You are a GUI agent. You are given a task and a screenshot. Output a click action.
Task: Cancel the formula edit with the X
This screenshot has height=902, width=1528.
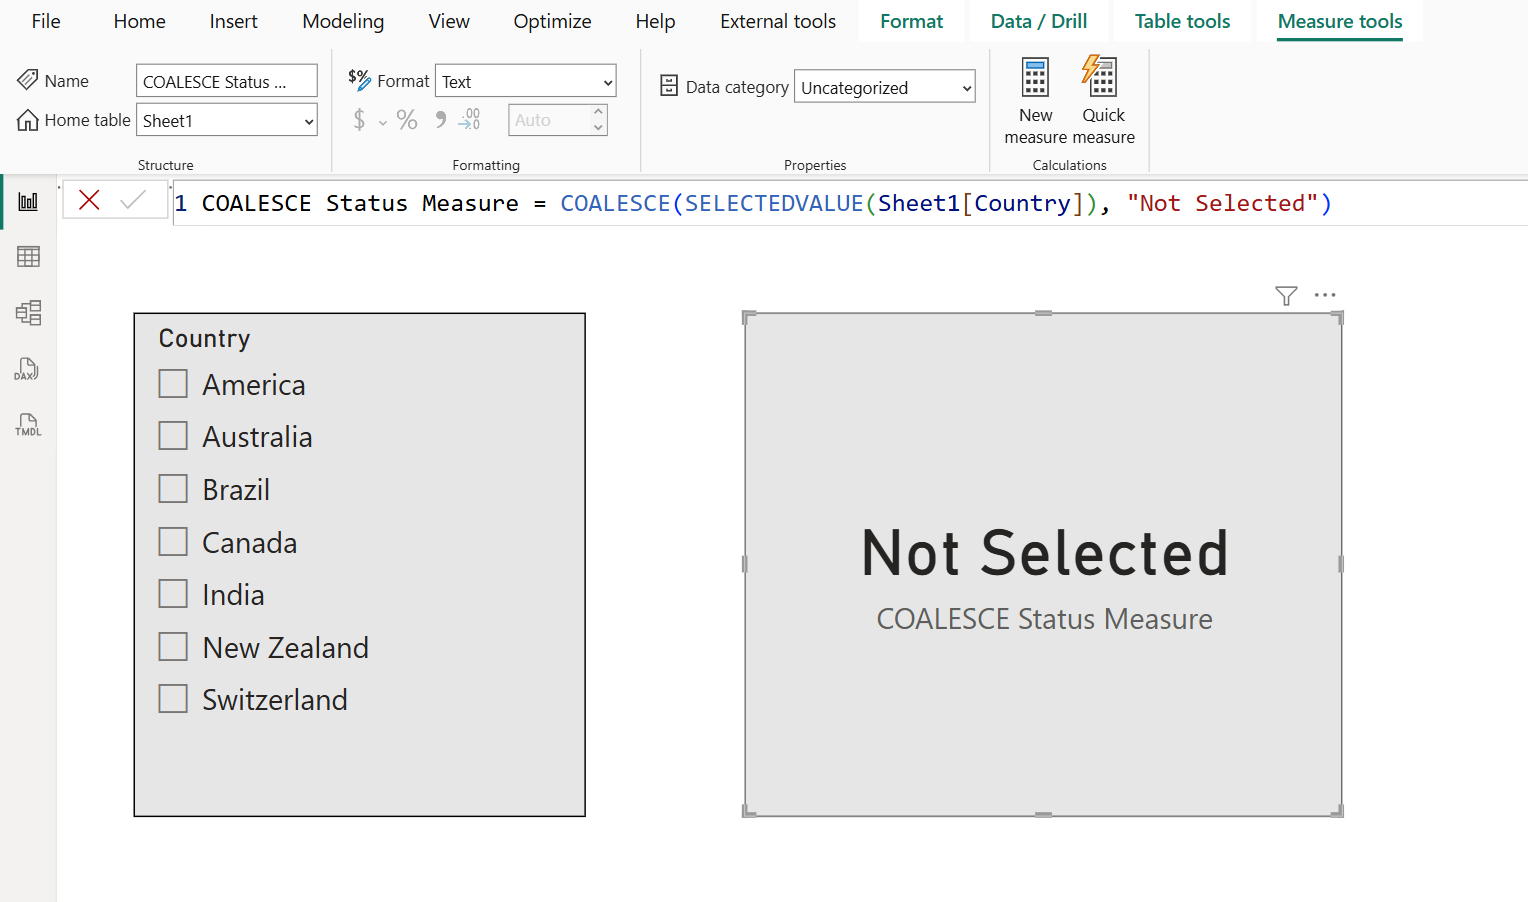point(88,200)
